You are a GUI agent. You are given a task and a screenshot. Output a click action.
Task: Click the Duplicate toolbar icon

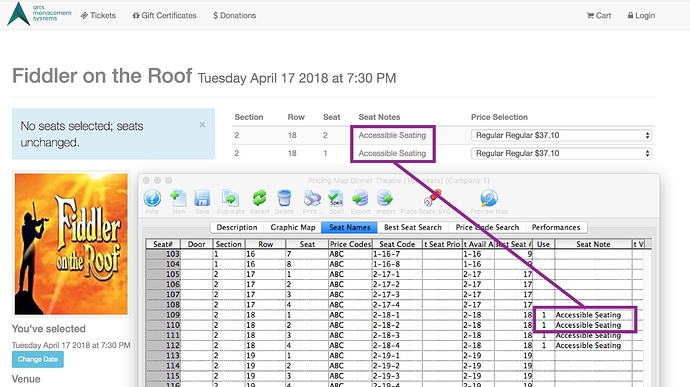click(230, 199)
